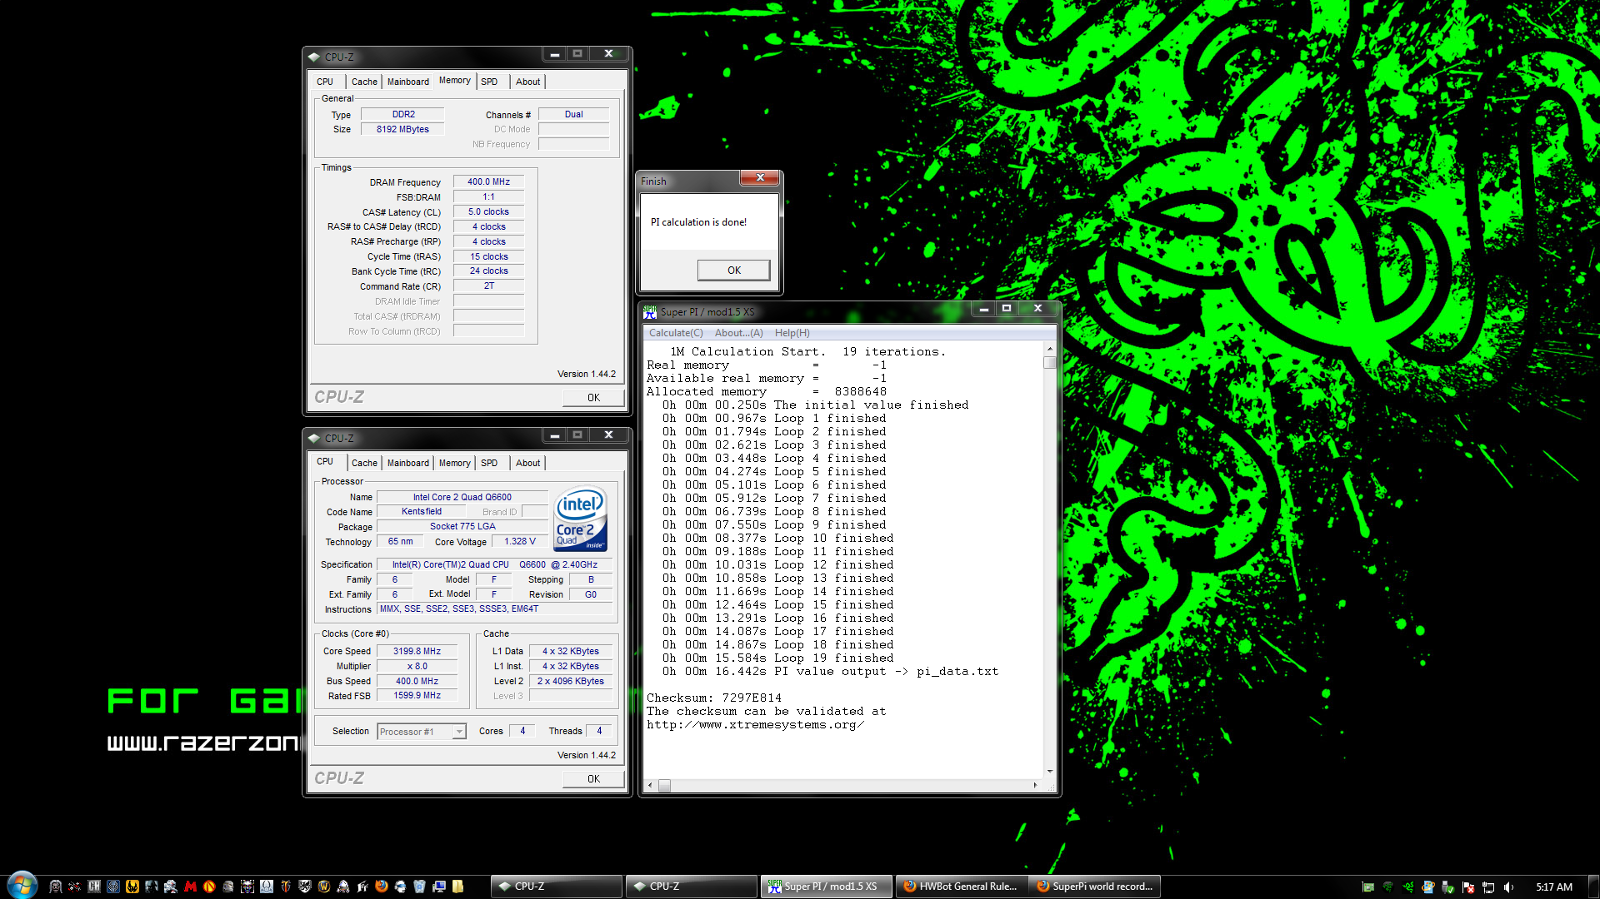Launch Firefox from the quick launch bar
The height and width of the screenshot is (899, 1600).
pyautogui.click(x=381, y=886)
